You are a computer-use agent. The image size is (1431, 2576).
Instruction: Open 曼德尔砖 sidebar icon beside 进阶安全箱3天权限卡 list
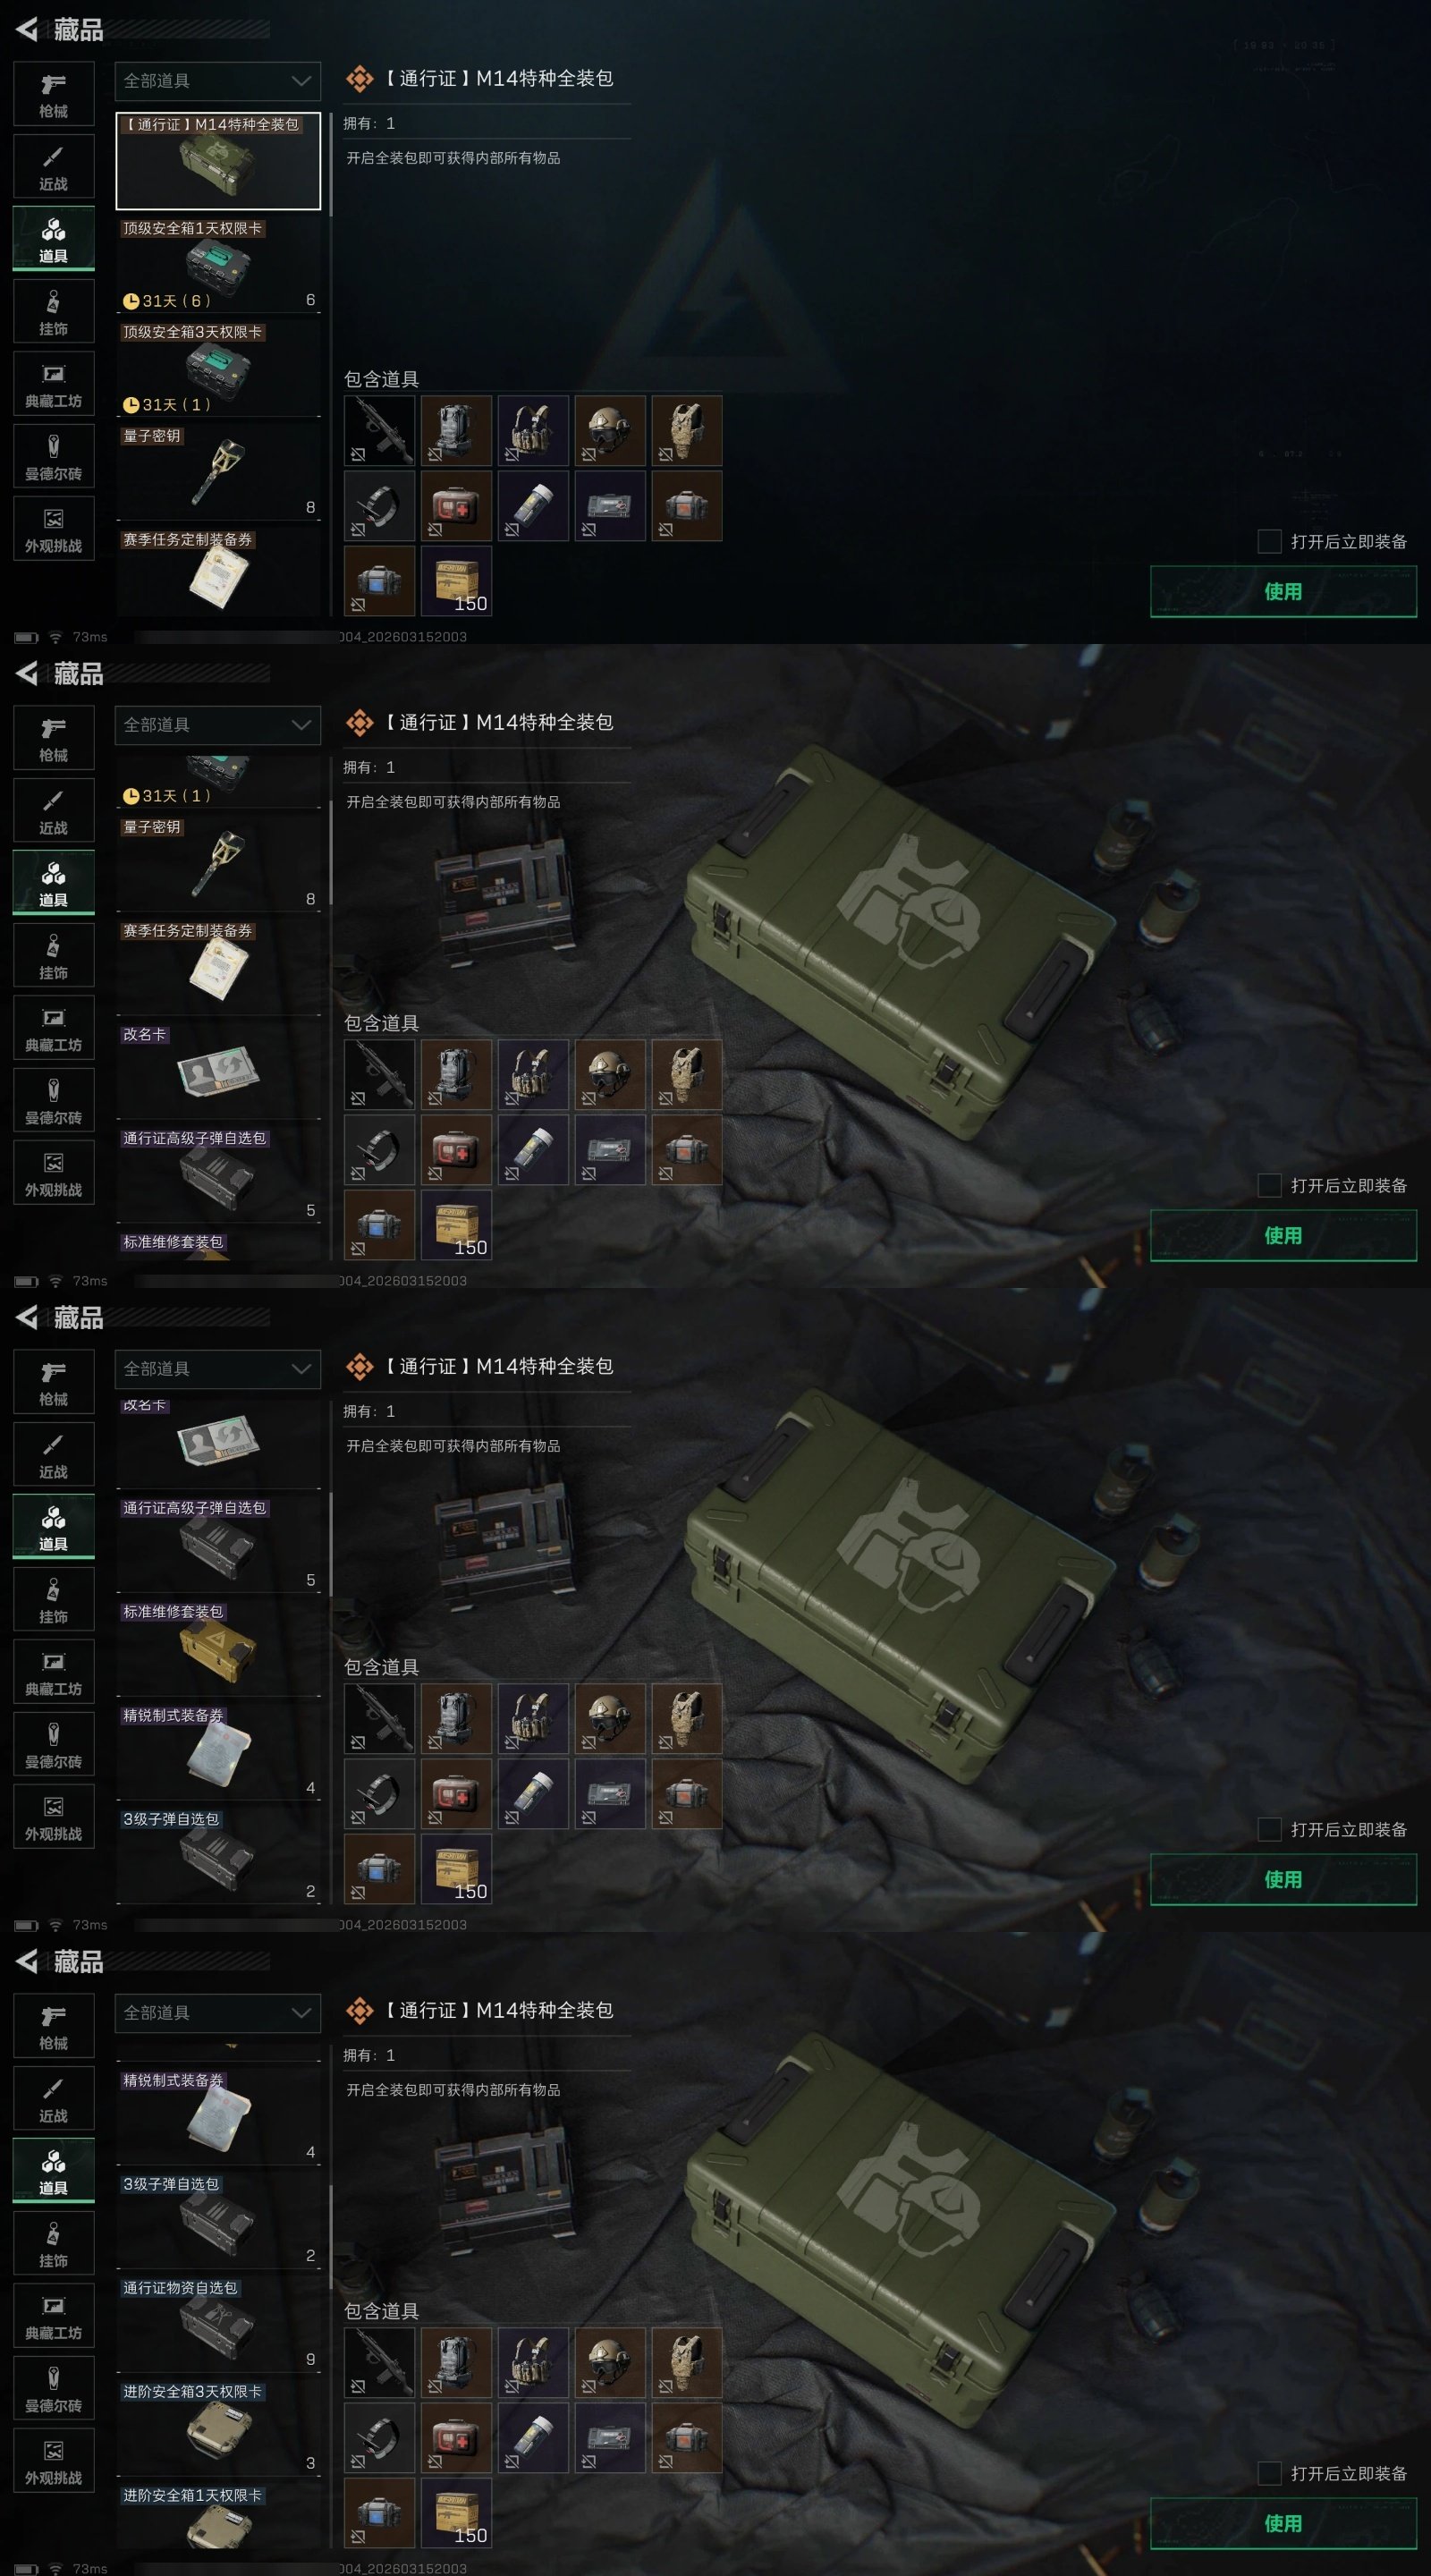pos(54,2387)
